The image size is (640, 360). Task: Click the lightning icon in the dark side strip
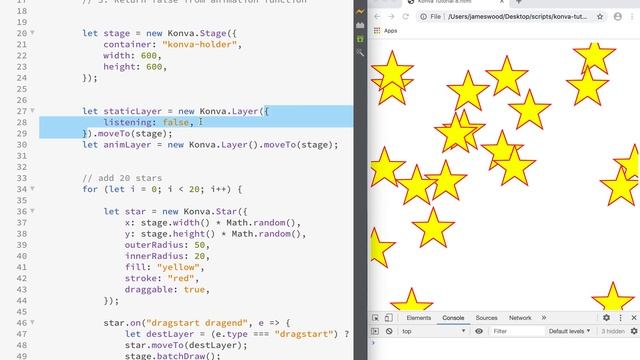point(360,12)
